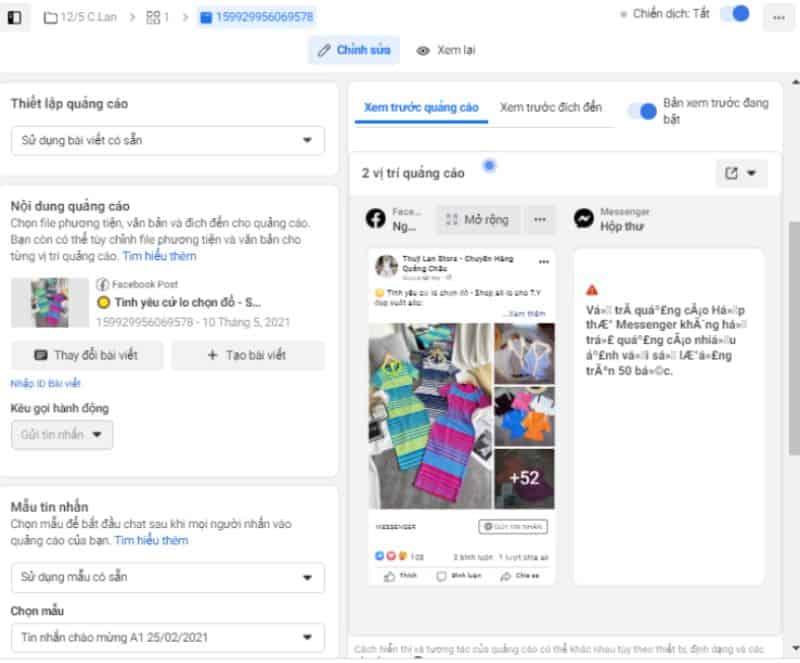
Task: Disable the Bản xem trước đang bật toggle
Action: click(646, 111)
